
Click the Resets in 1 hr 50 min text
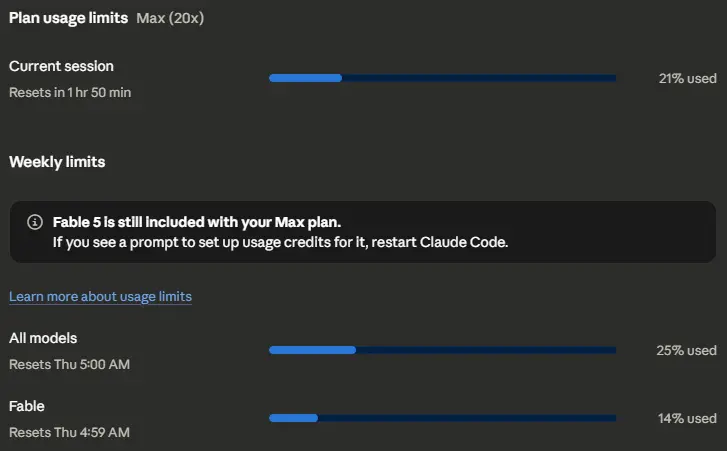(70, 92)
